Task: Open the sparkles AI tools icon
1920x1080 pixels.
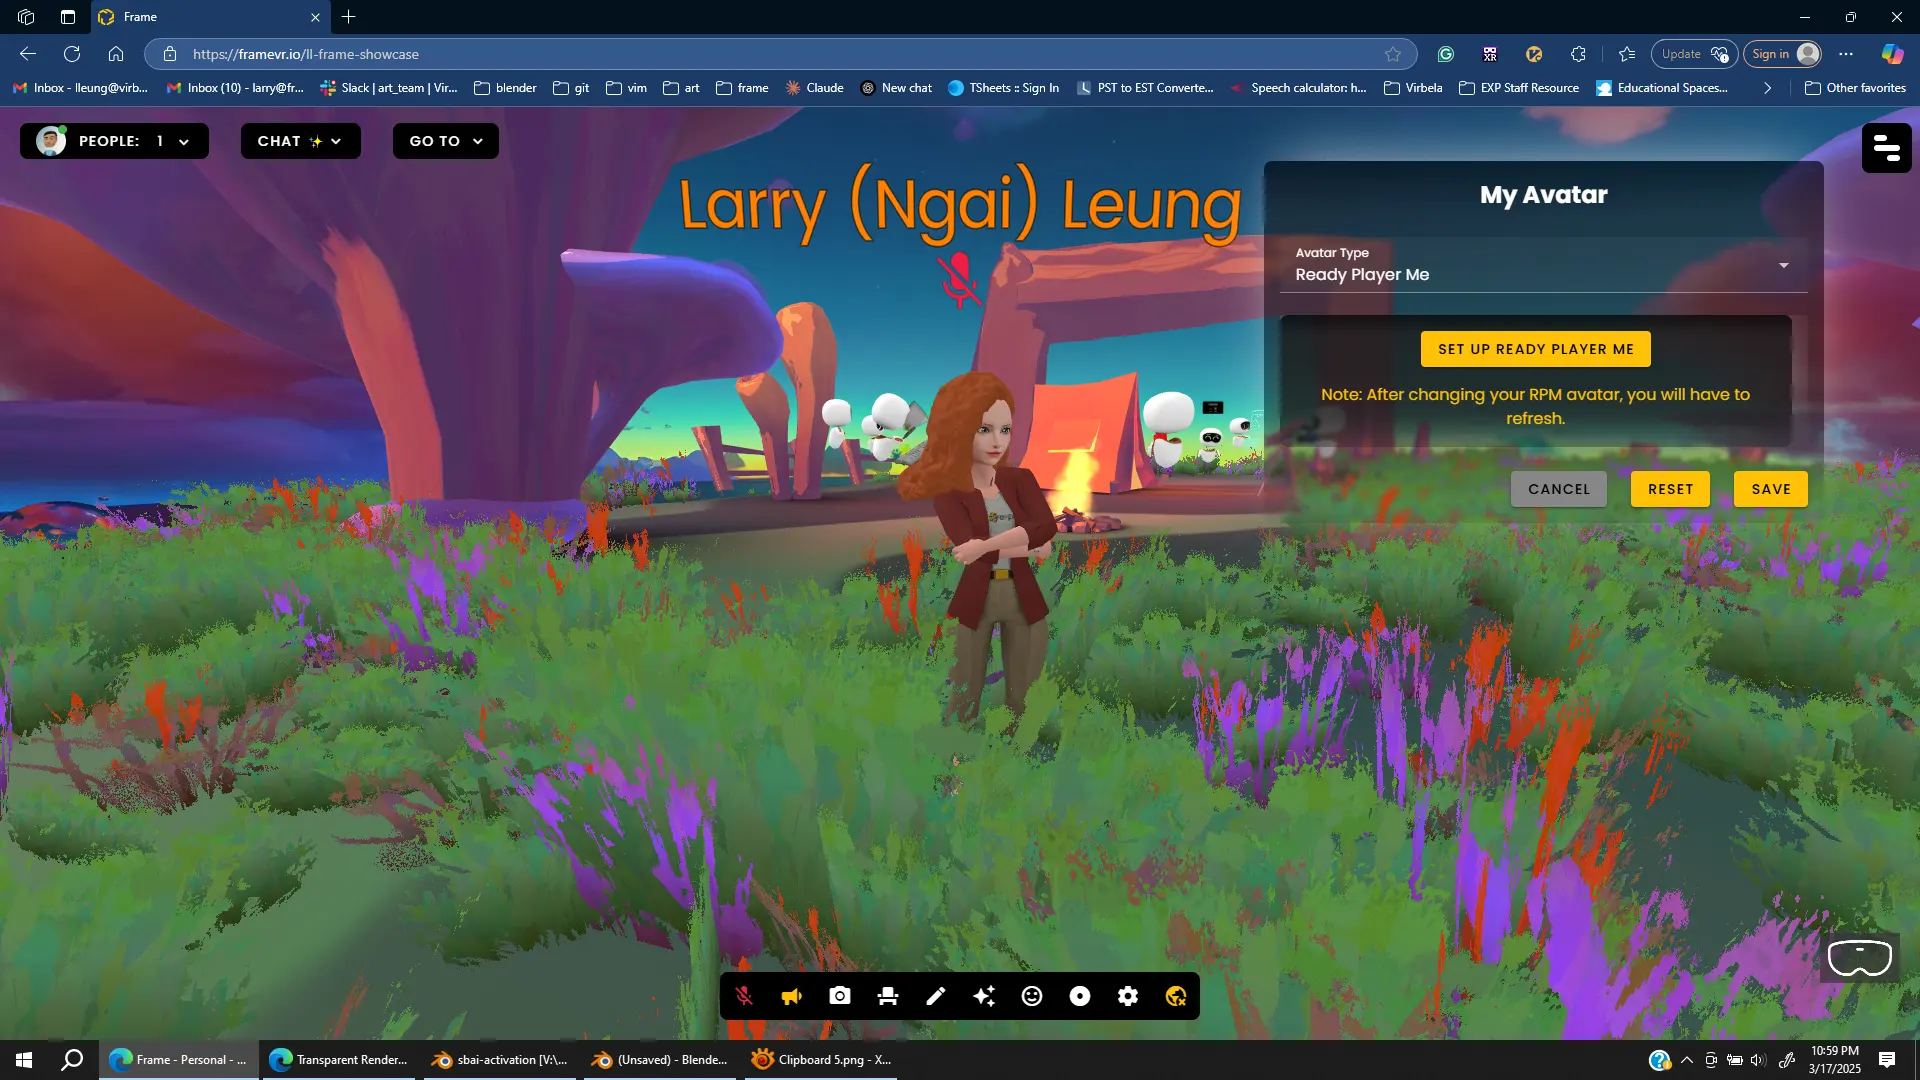Action: click(x=984, y=996)
